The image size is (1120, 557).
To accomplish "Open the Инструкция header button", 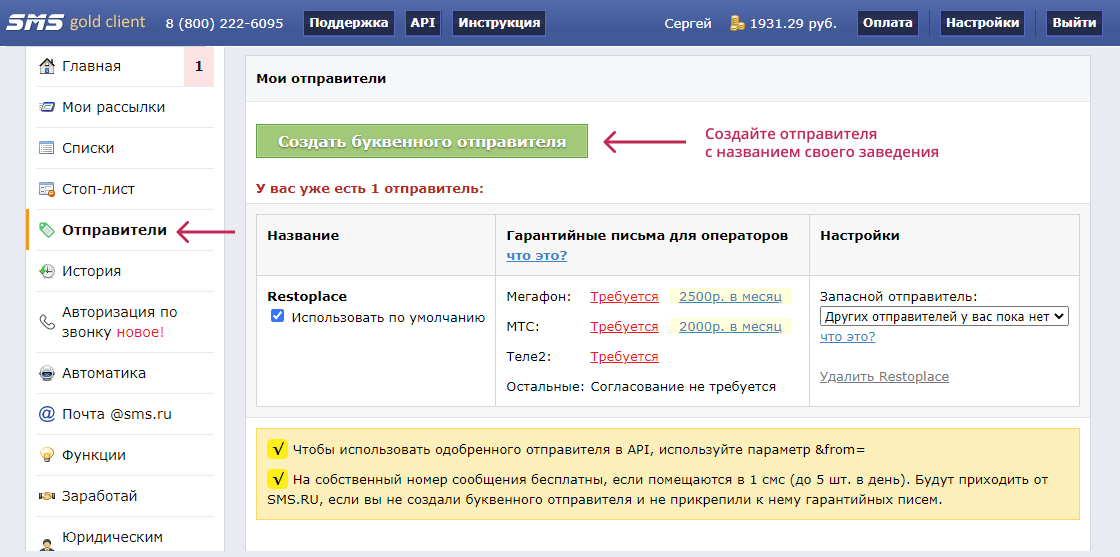I will click(499, 23).
